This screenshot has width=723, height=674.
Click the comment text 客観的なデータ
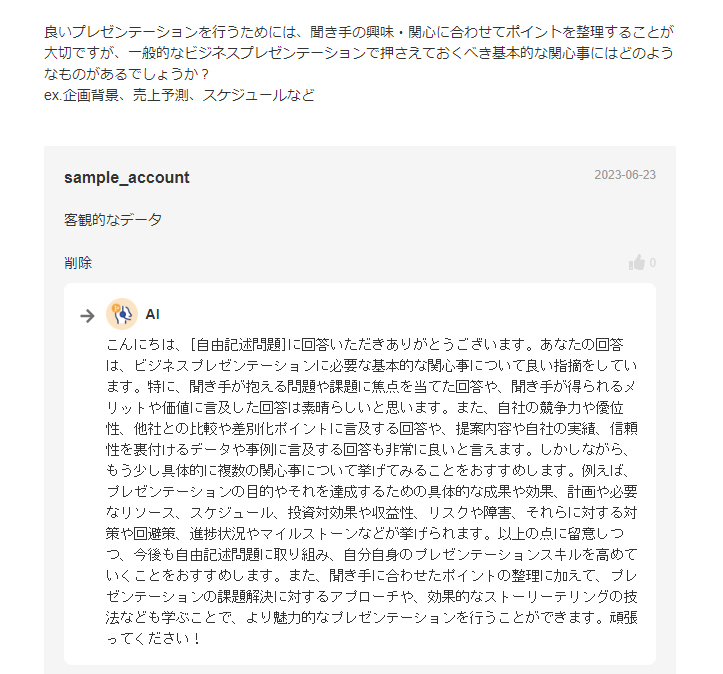[113, 220]
